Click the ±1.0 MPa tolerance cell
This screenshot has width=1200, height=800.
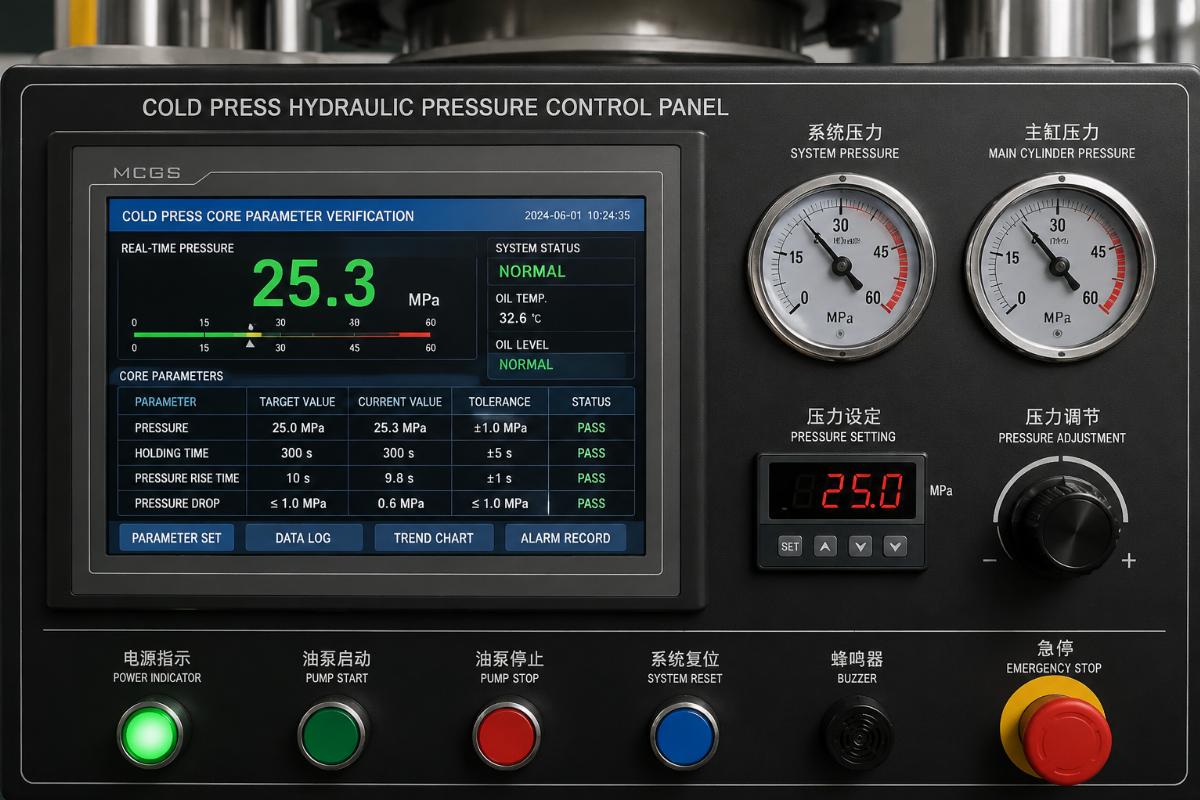pos(500,427)
